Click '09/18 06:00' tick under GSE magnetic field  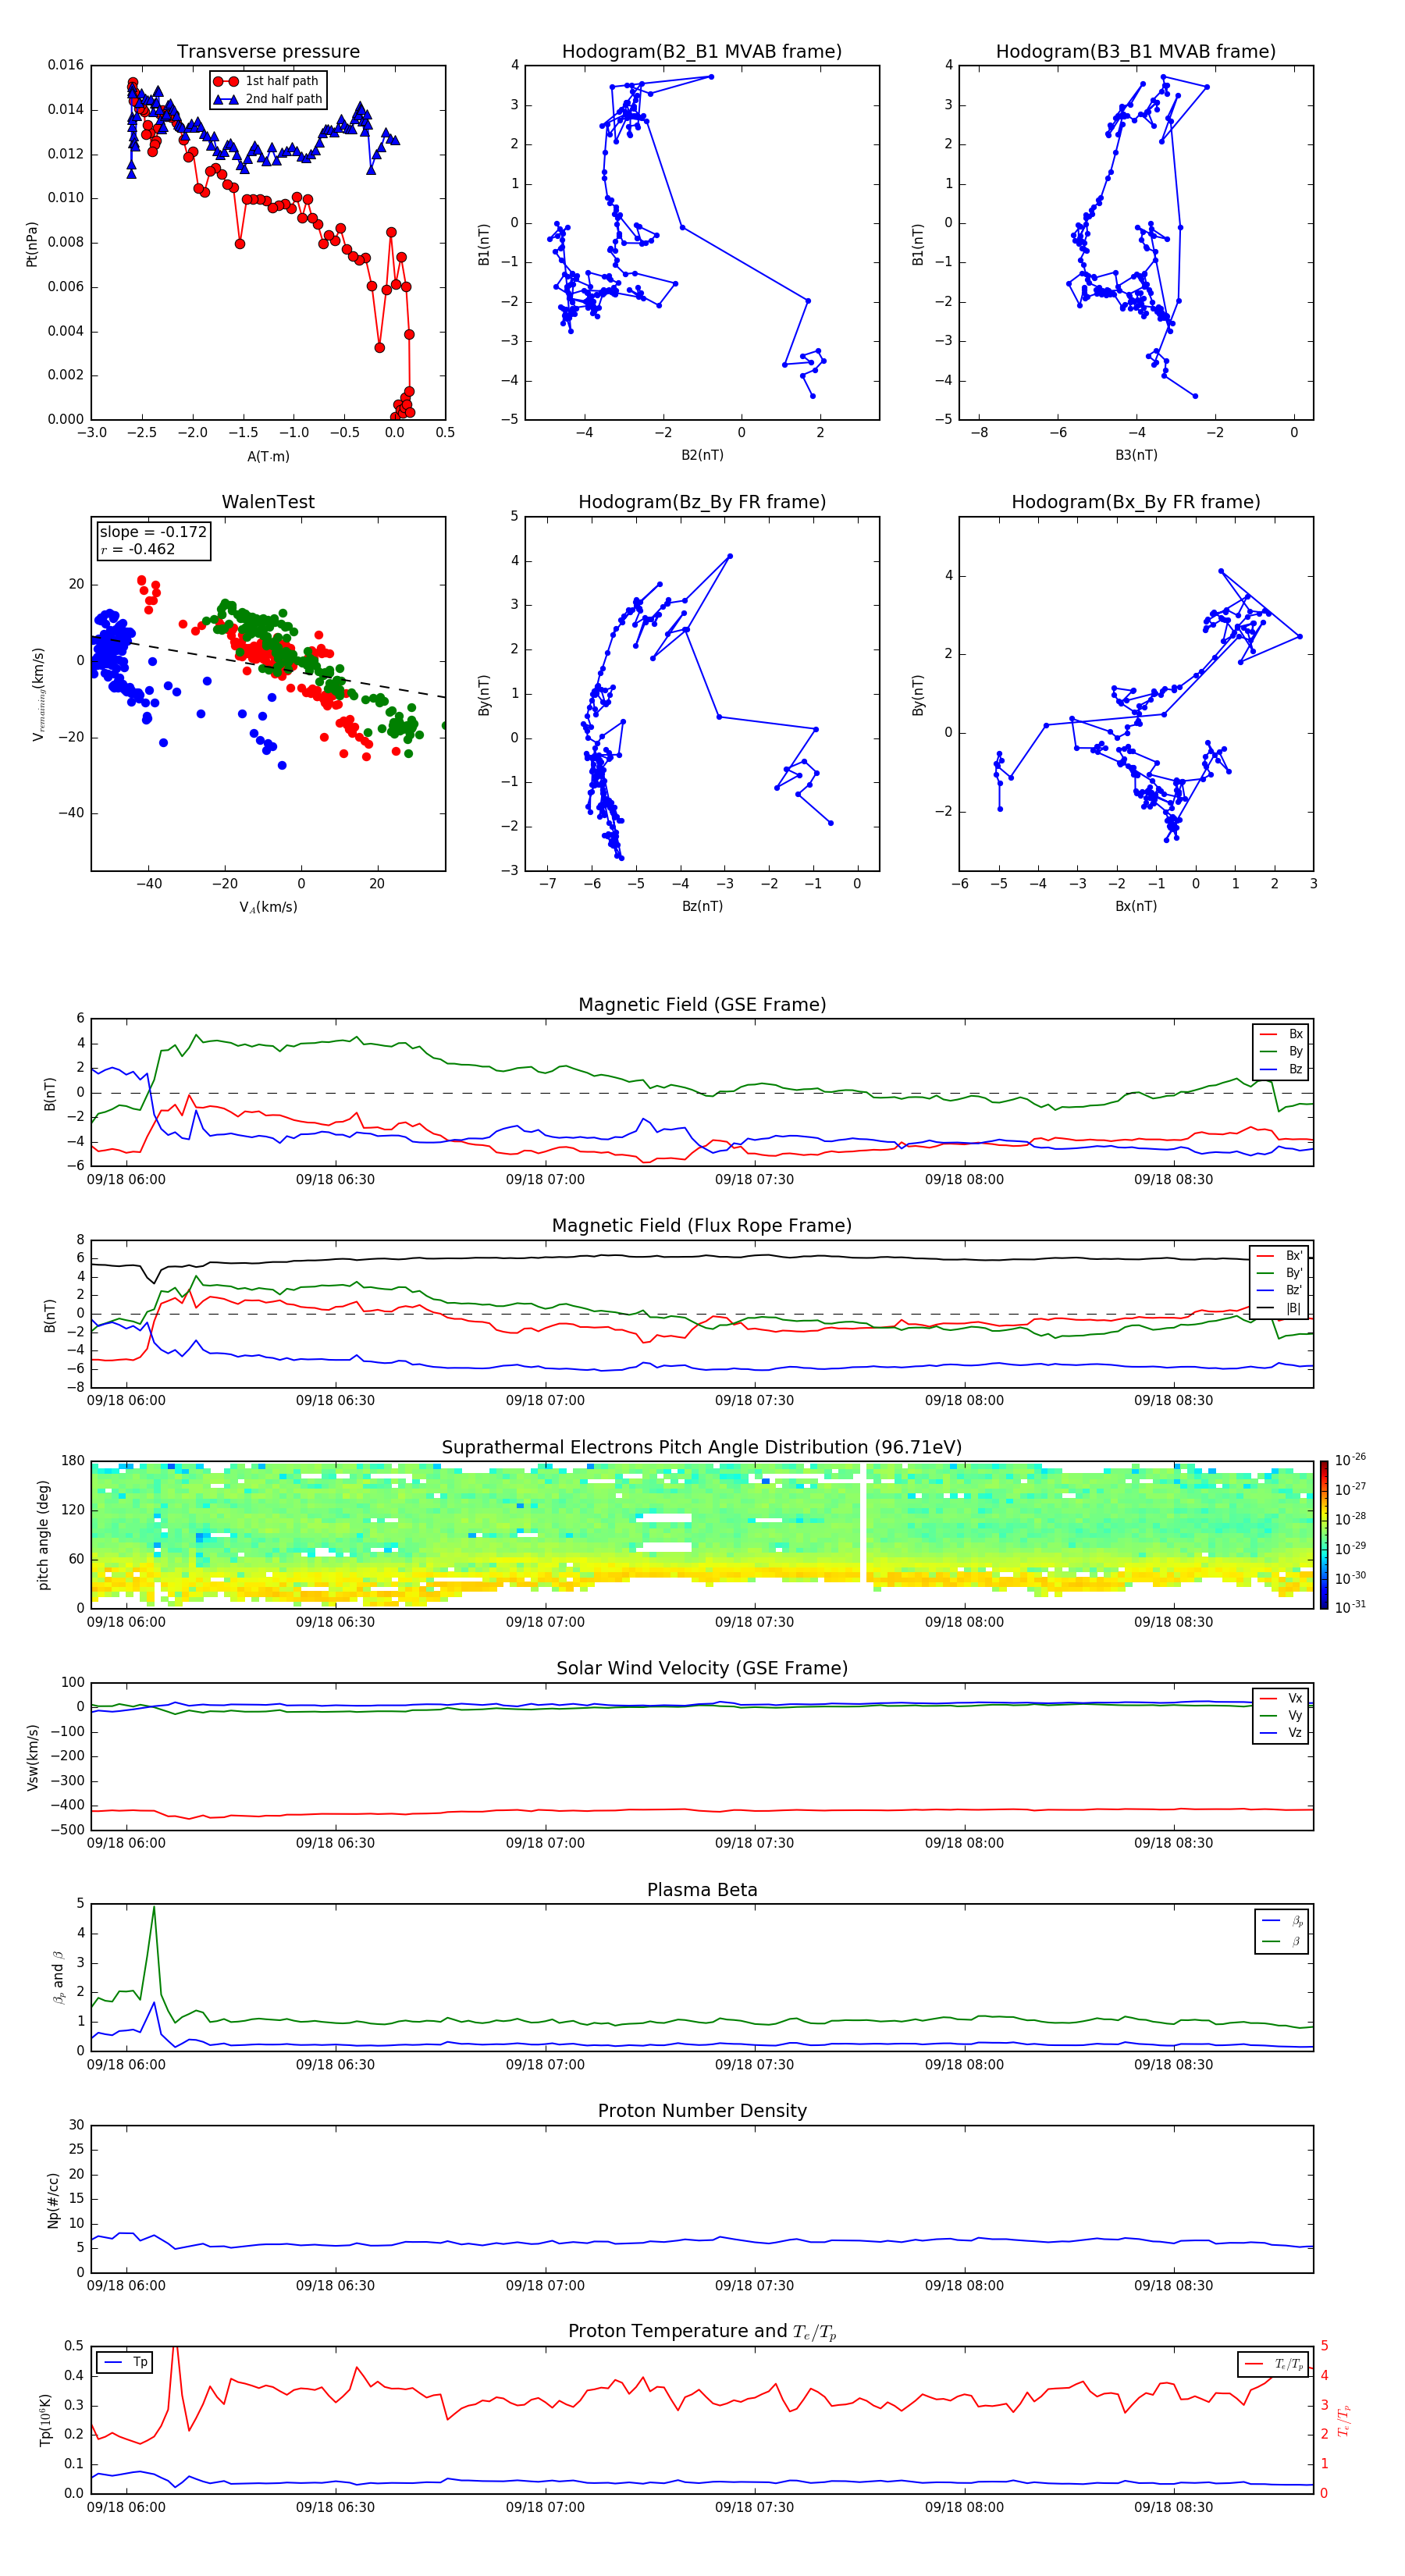(126, 1180)
